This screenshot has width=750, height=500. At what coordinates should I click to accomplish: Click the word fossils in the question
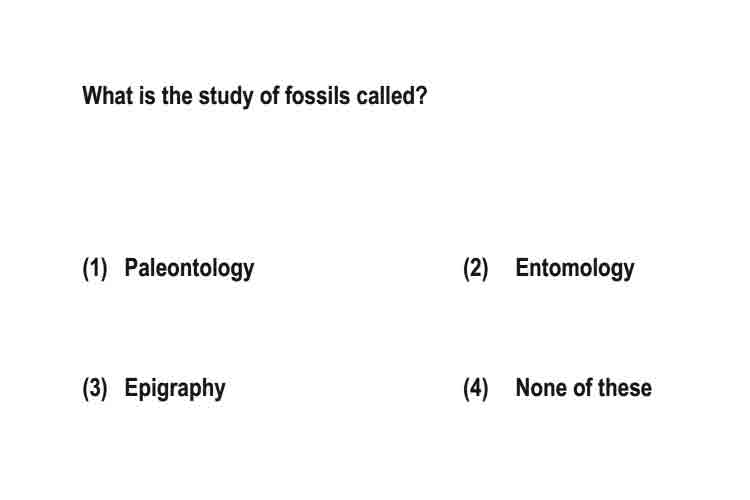pos(317,95)
